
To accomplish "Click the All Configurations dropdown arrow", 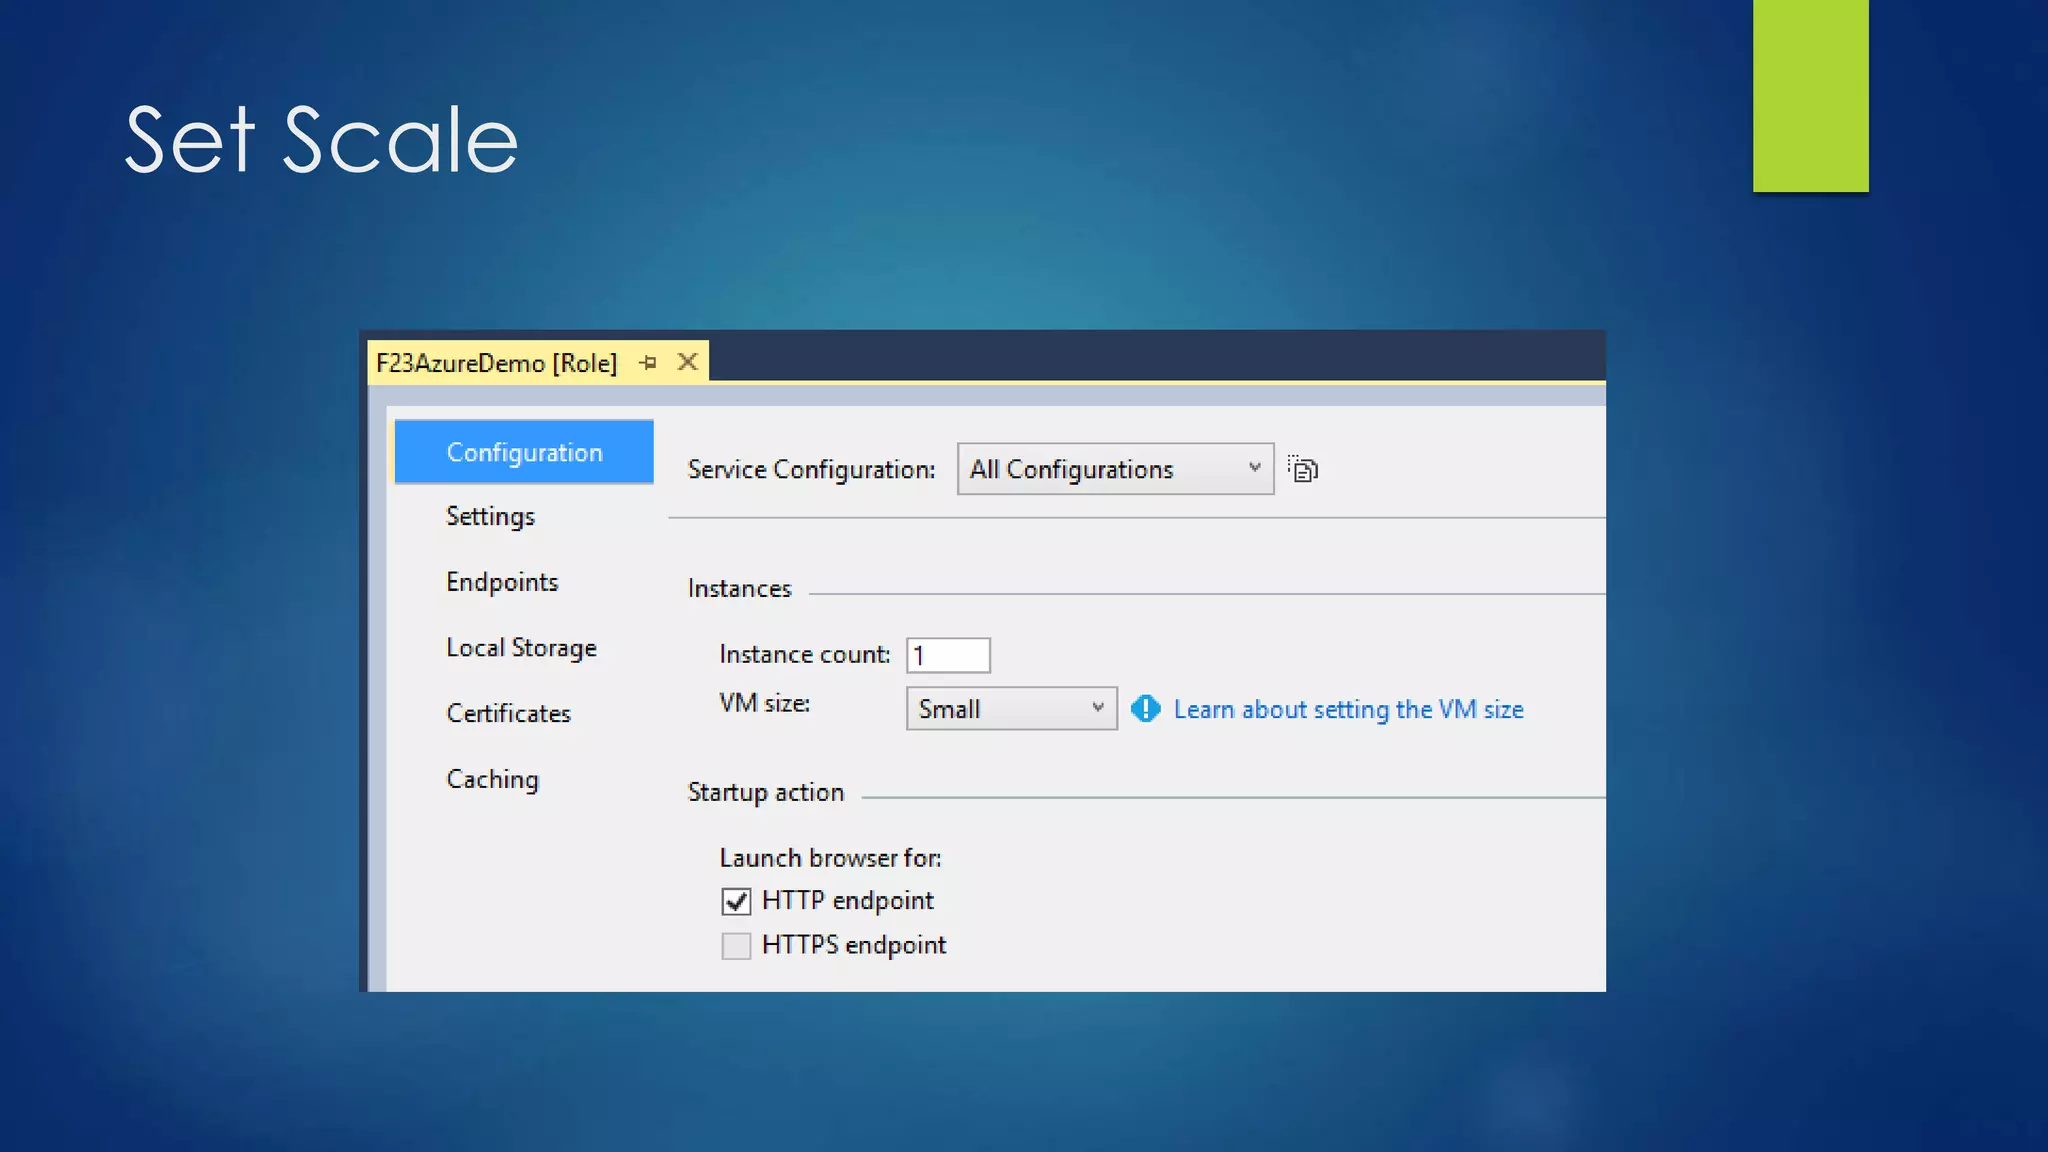I will point(1254,468).
